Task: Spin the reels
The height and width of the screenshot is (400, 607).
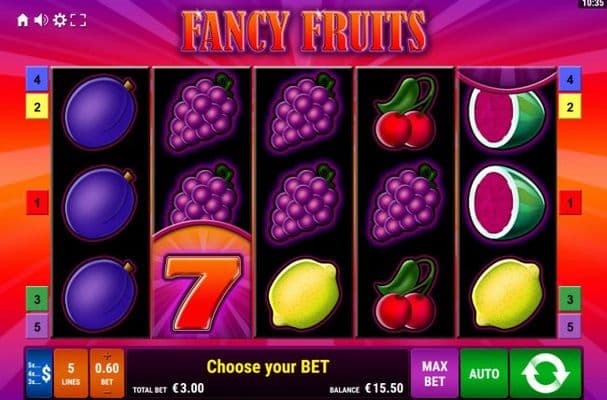Action: click(x=546, y=373)
